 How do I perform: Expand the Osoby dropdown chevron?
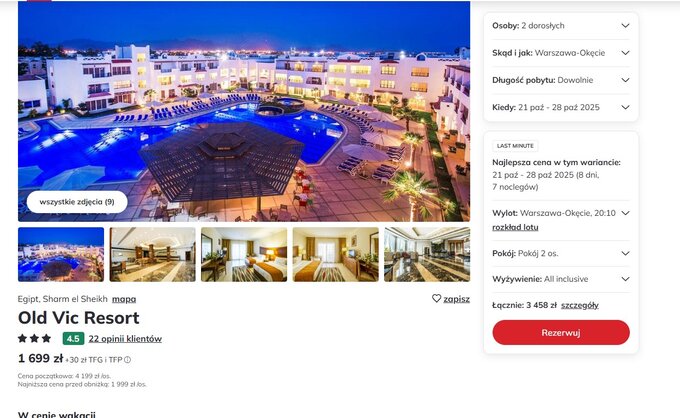[625, 26]
